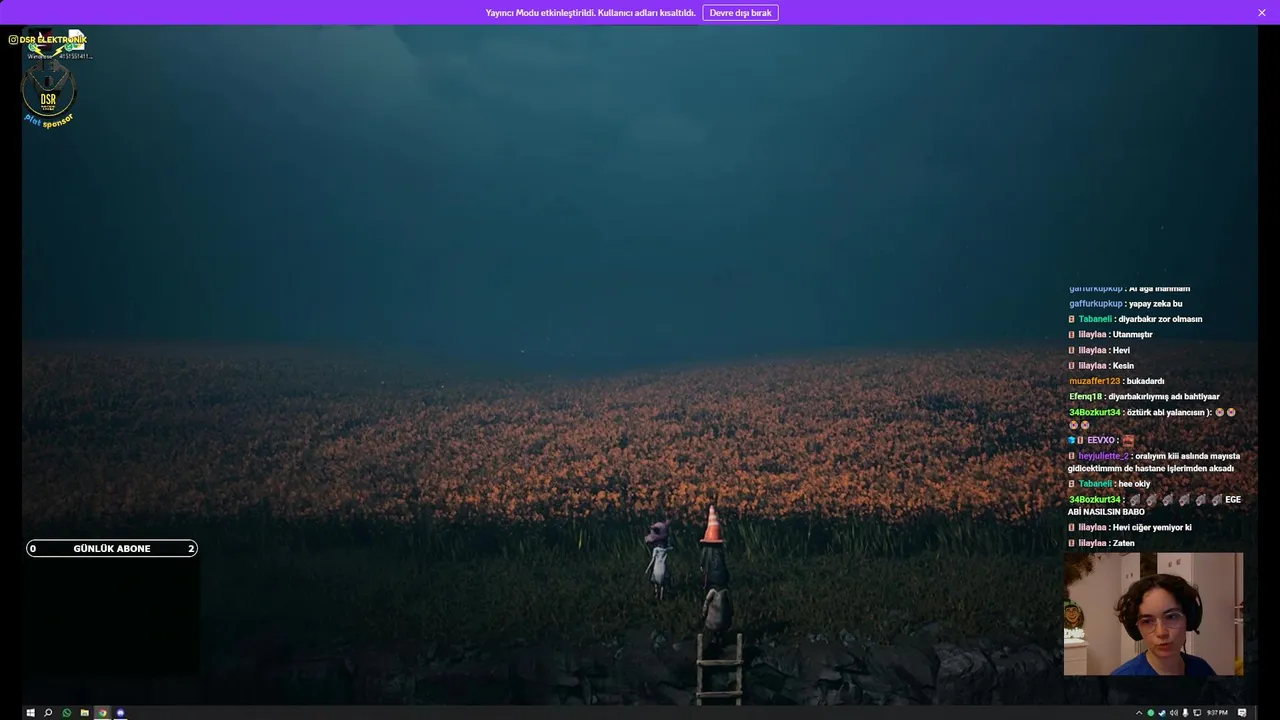Image resolution: width=1280 pixels, height=720 pixels.
Task: Click the 'DSR ELEKTRONİK' Instagram label
Action: [x=48, y=40]
